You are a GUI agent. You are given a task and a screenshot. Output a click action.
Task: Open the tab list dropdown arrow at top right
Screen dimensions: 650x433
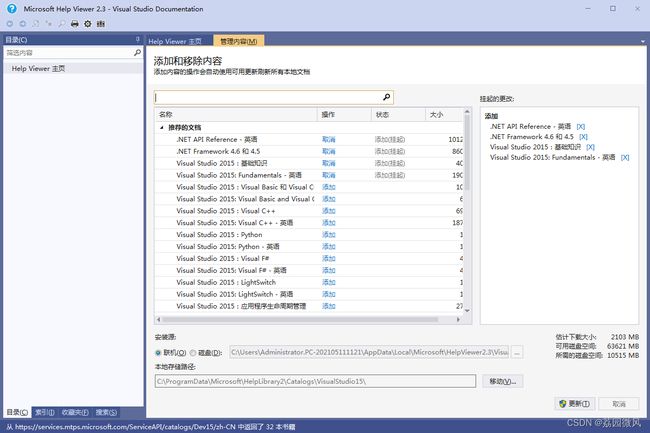click(643, 41)
